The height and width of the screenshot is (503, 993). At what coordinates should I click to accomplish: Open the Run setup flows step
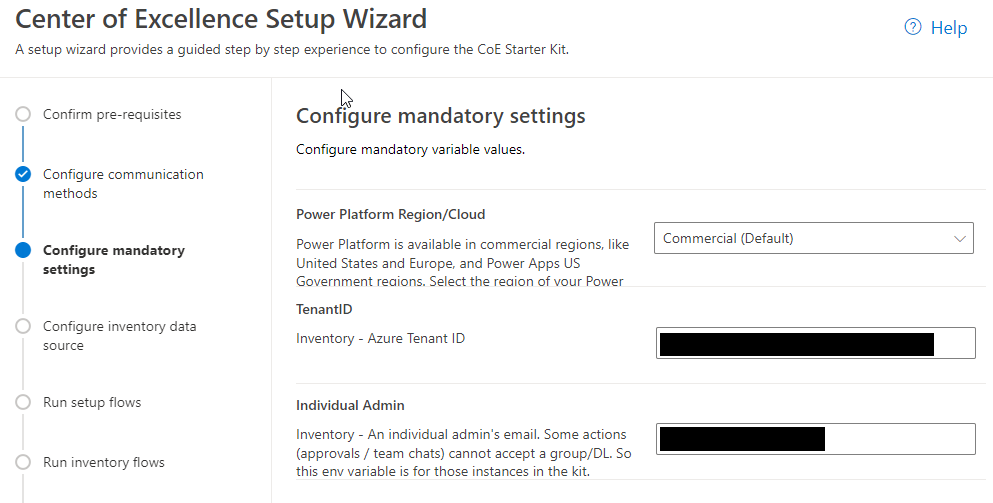(92, 402)
